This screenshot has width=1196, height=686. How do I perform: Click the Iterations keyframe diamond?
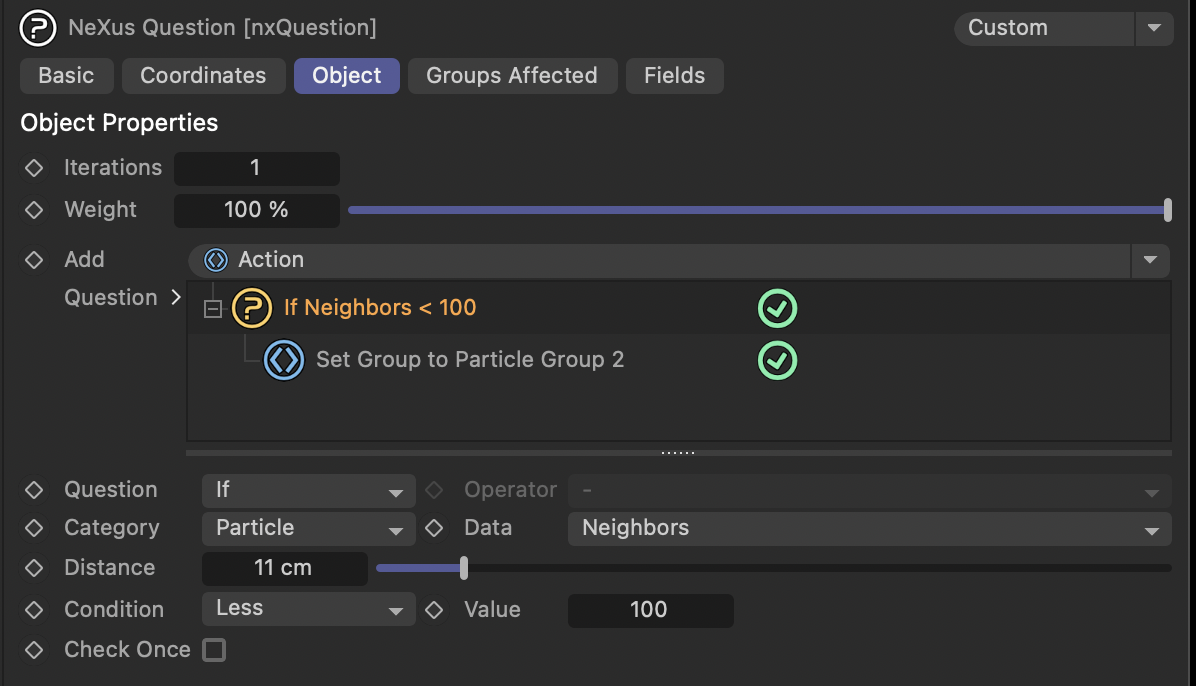34,168
